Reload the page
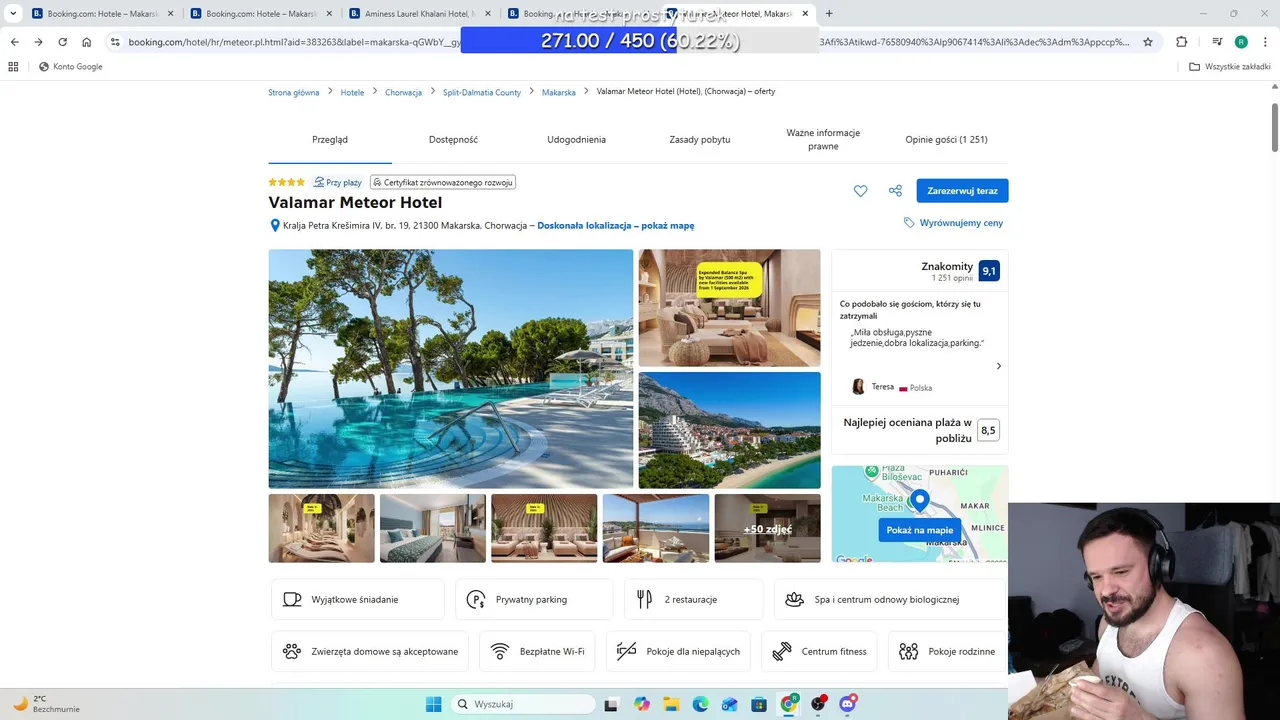The width and height of the screenshot is (1280, 720). (x=62, y=42)
